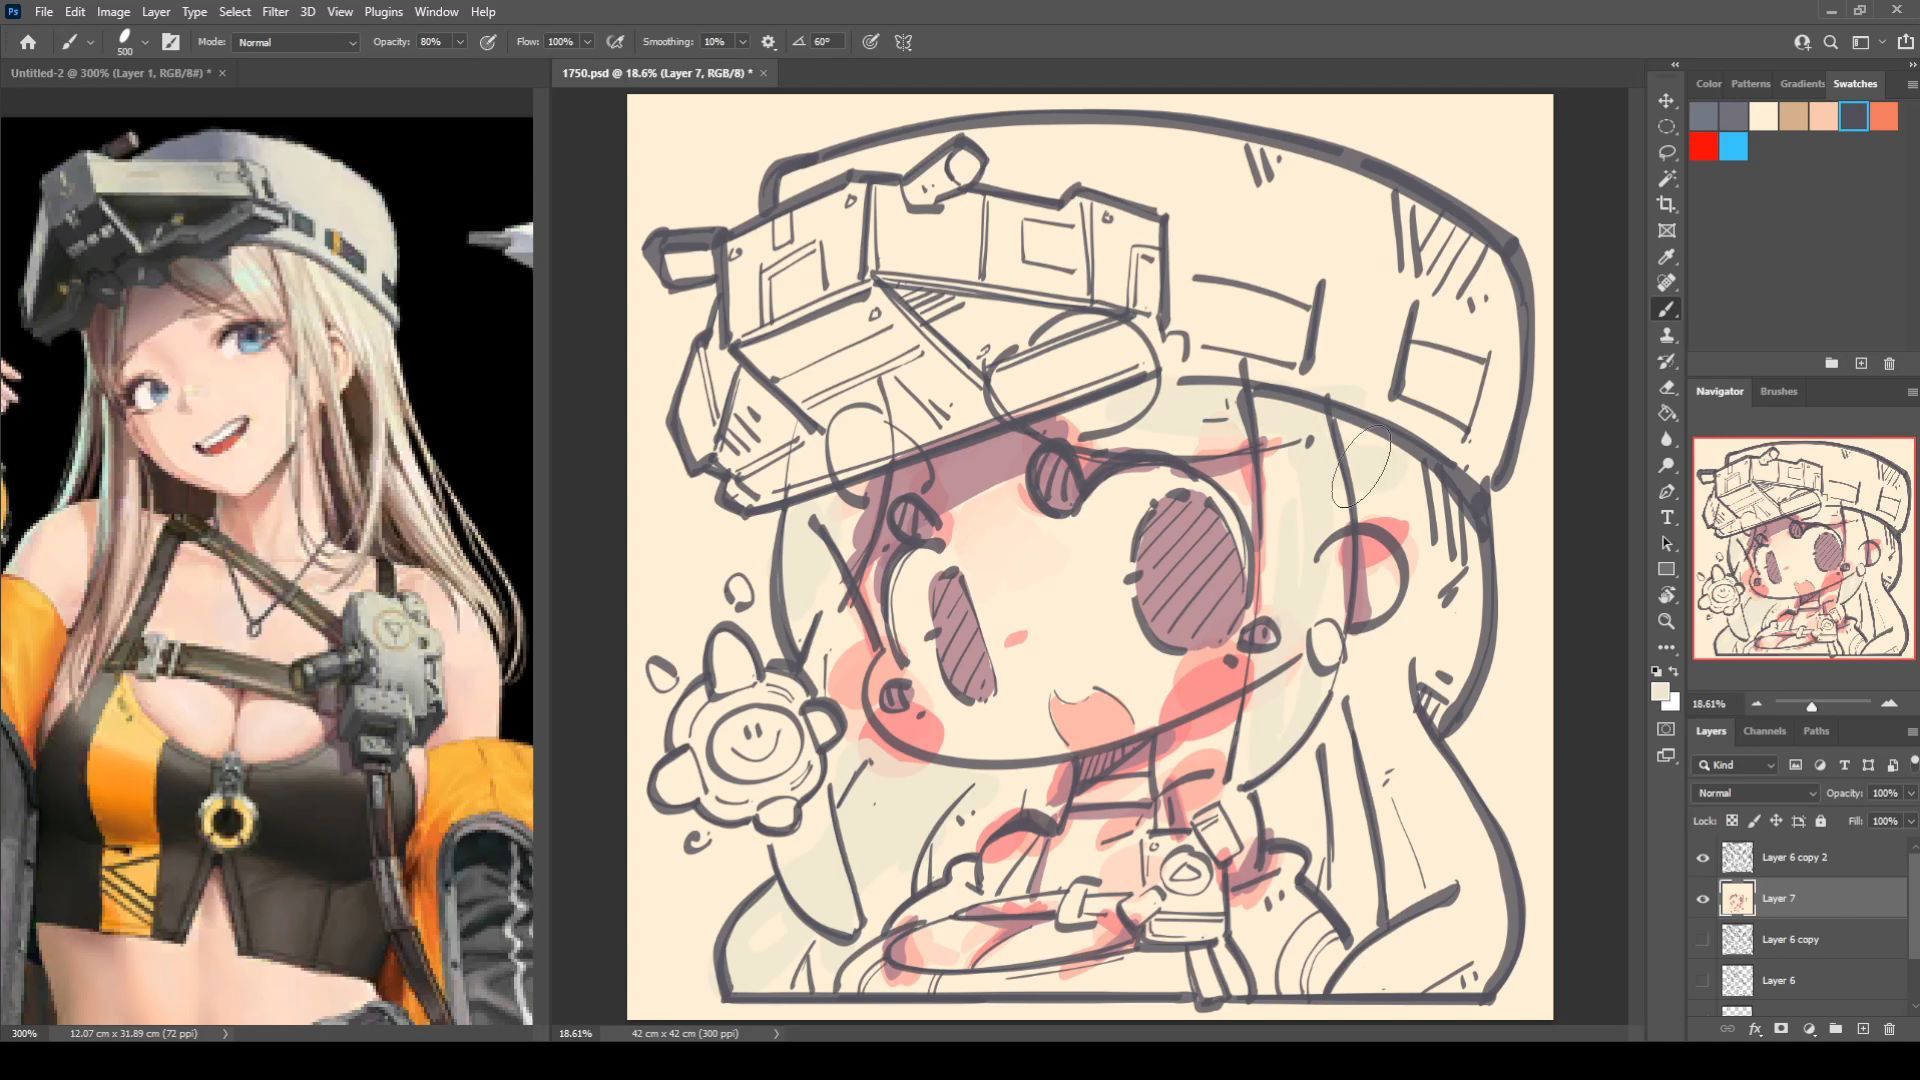
Task: Switch to the Gradients tab
Action: [x=1802, y=84]
